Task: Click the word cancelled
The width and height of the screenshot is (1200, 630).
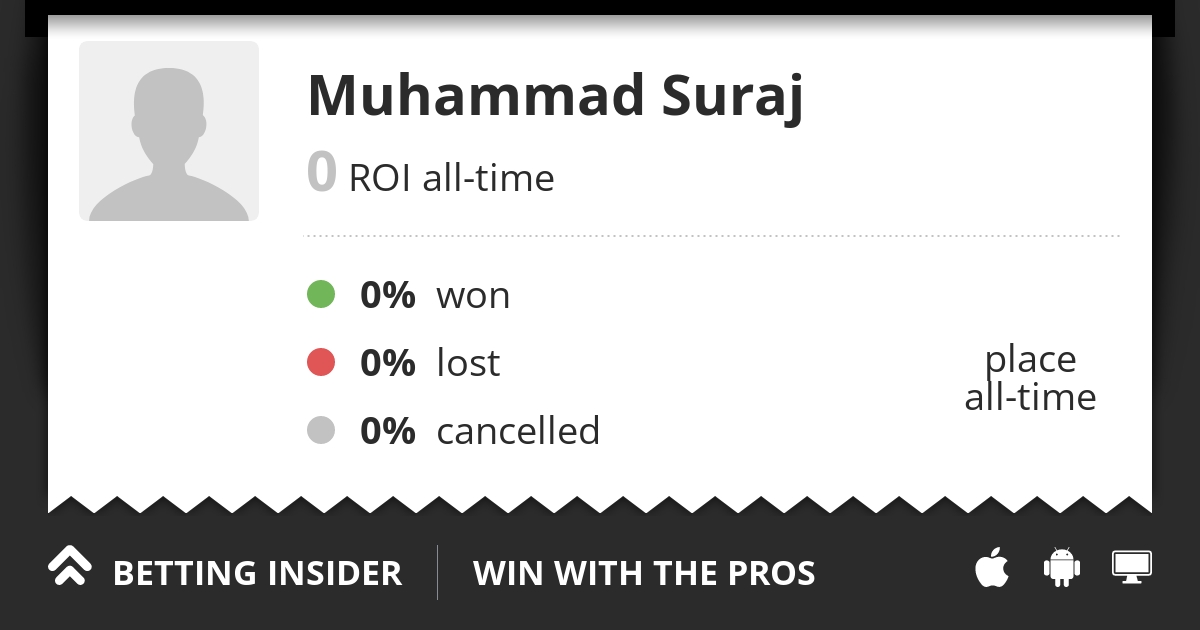Action: tap(518, 432)
